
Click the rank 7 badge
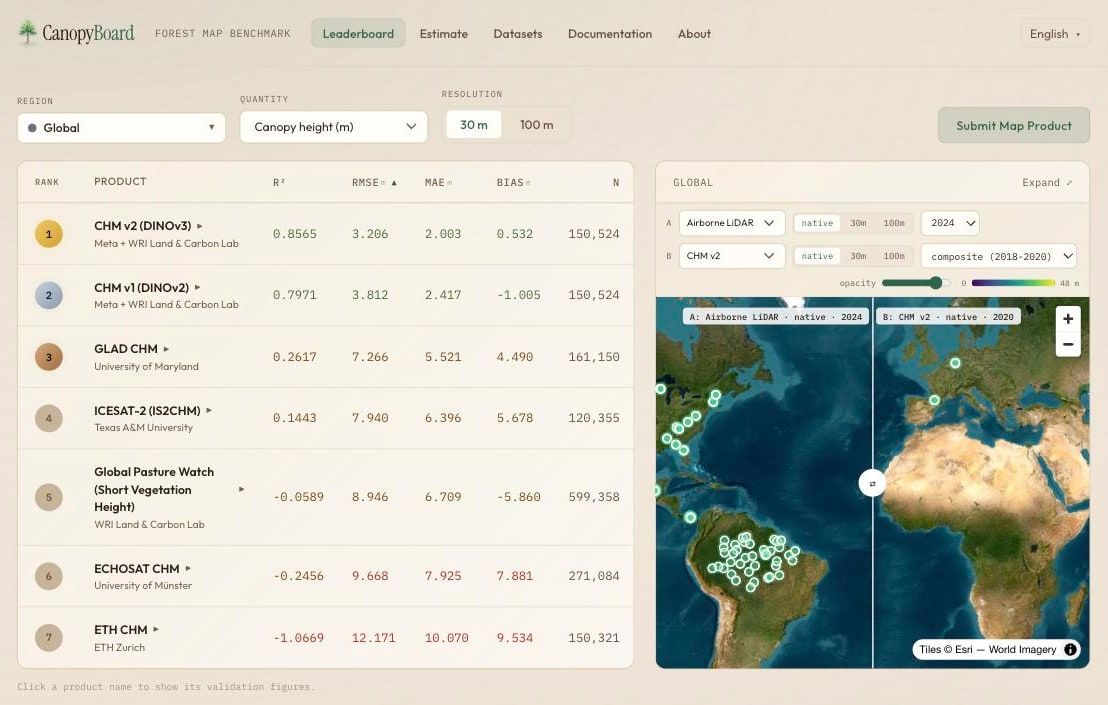(x=49, y=637)
